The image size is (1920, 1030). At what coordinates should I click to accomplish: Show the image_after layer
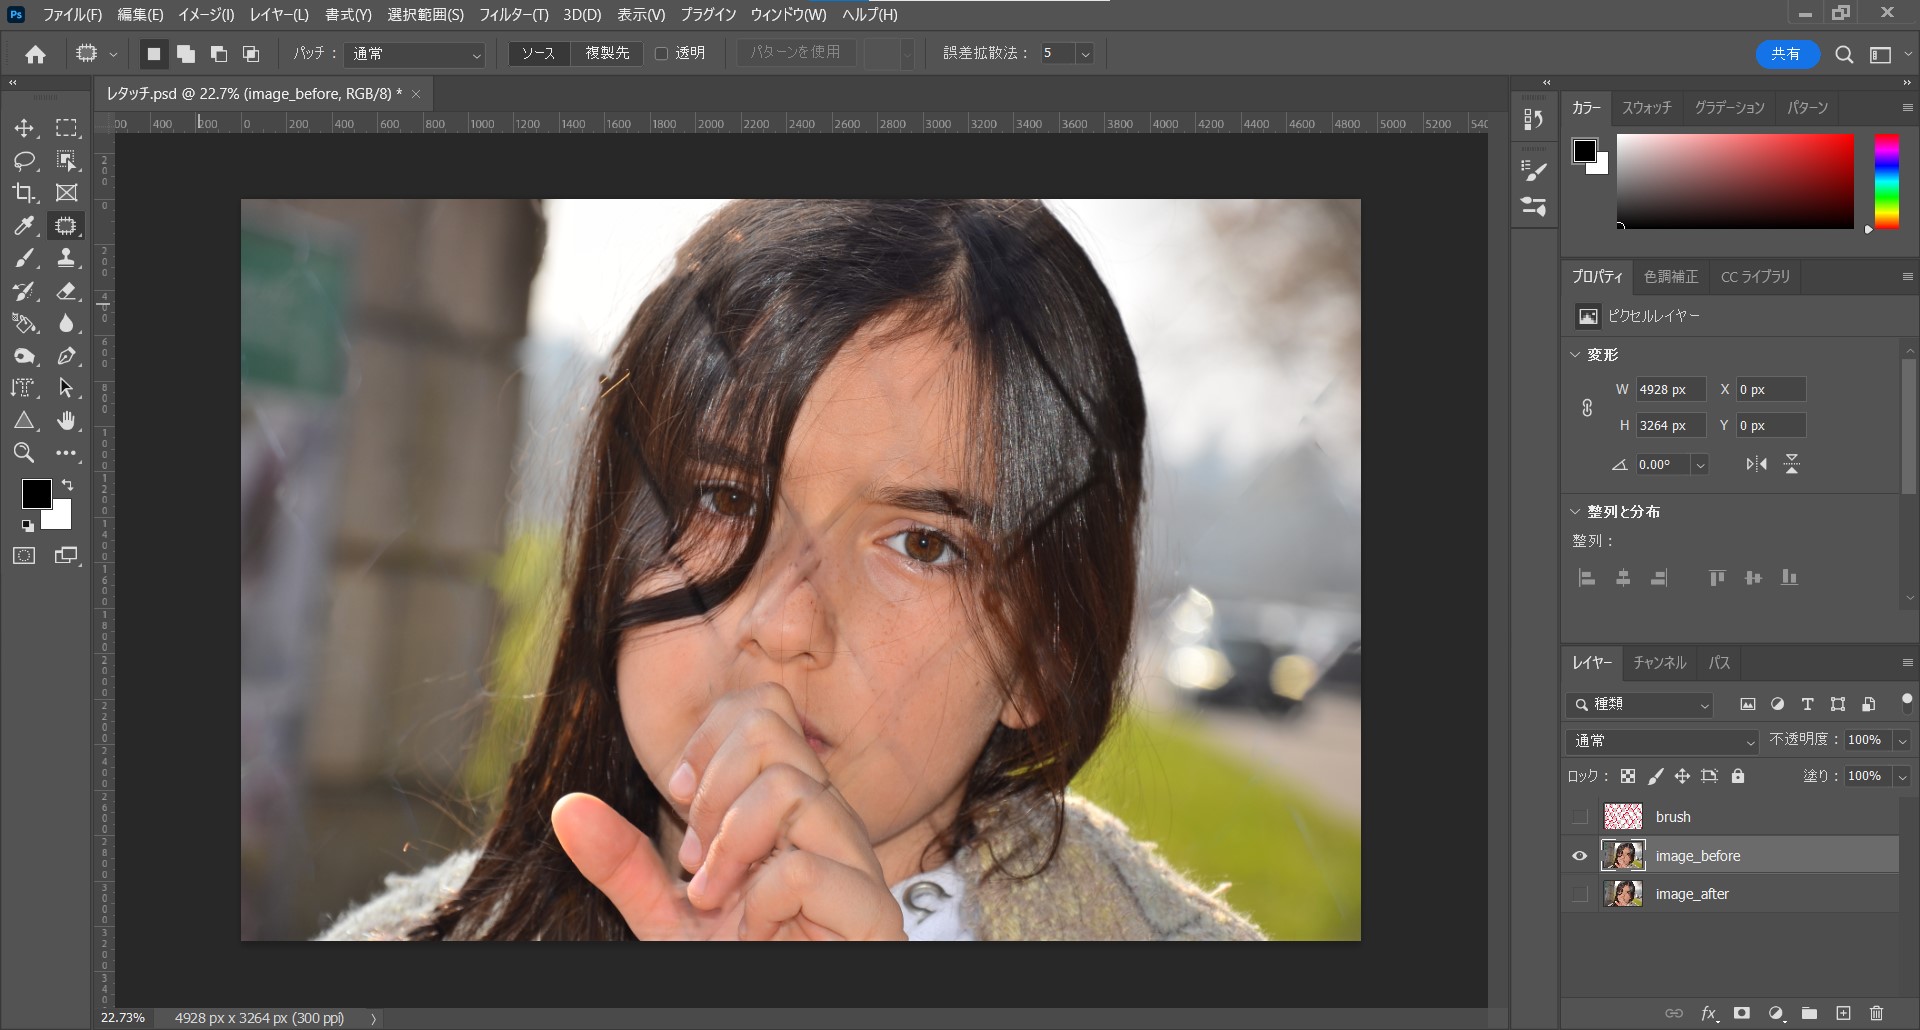1580,894
